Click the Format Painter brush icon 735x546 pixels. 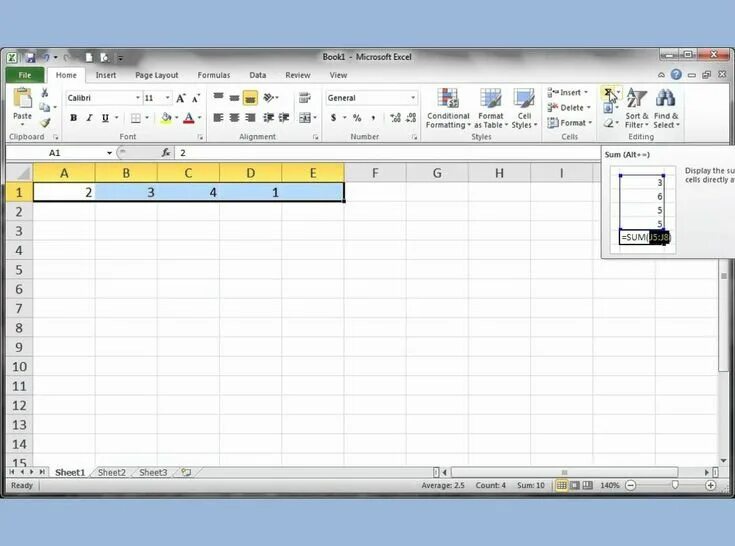tap(45, 123)
